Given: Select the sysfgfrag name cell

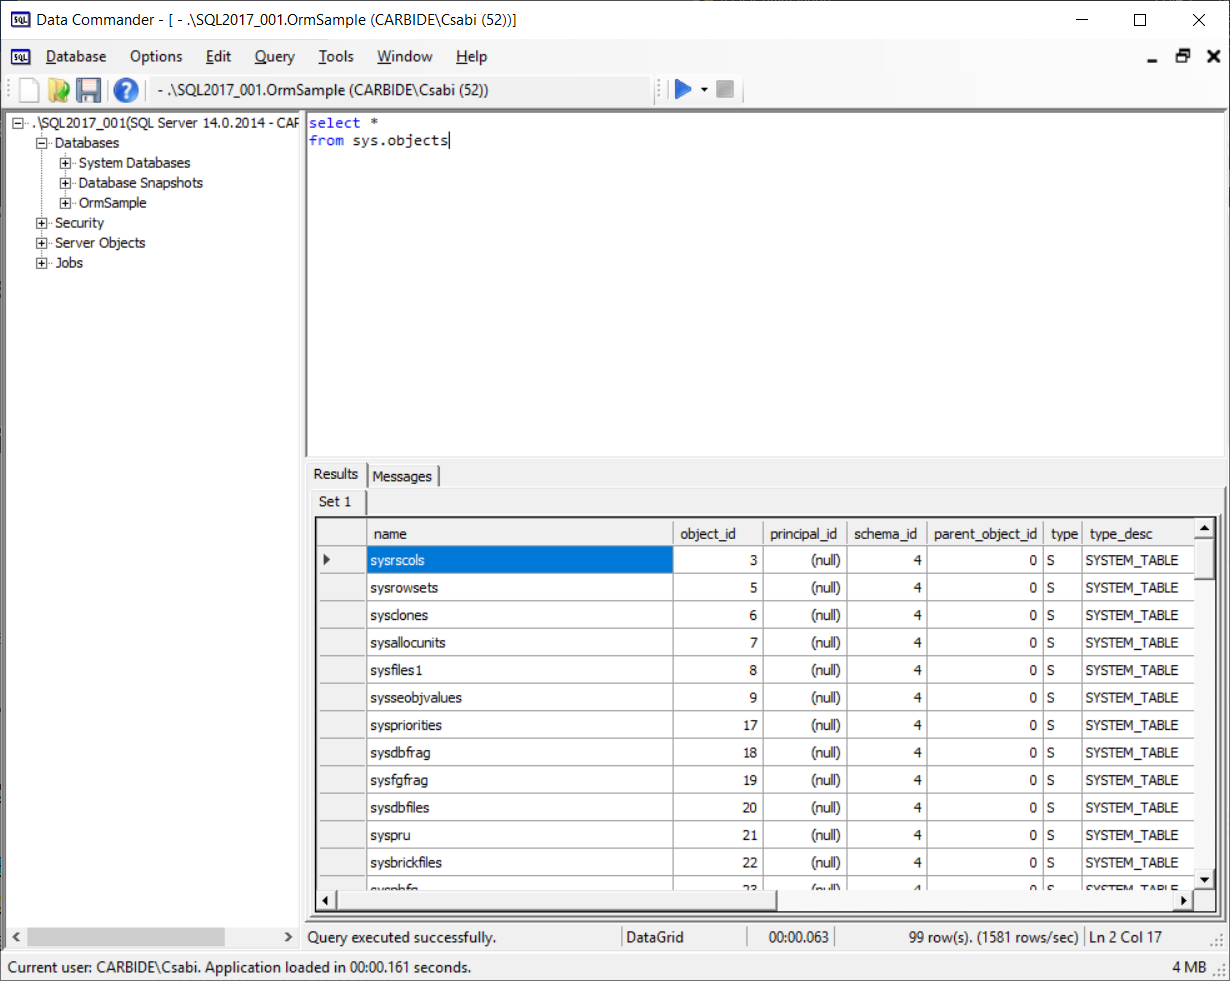Looking at the screenshot, I should click(x=520, y=780).
